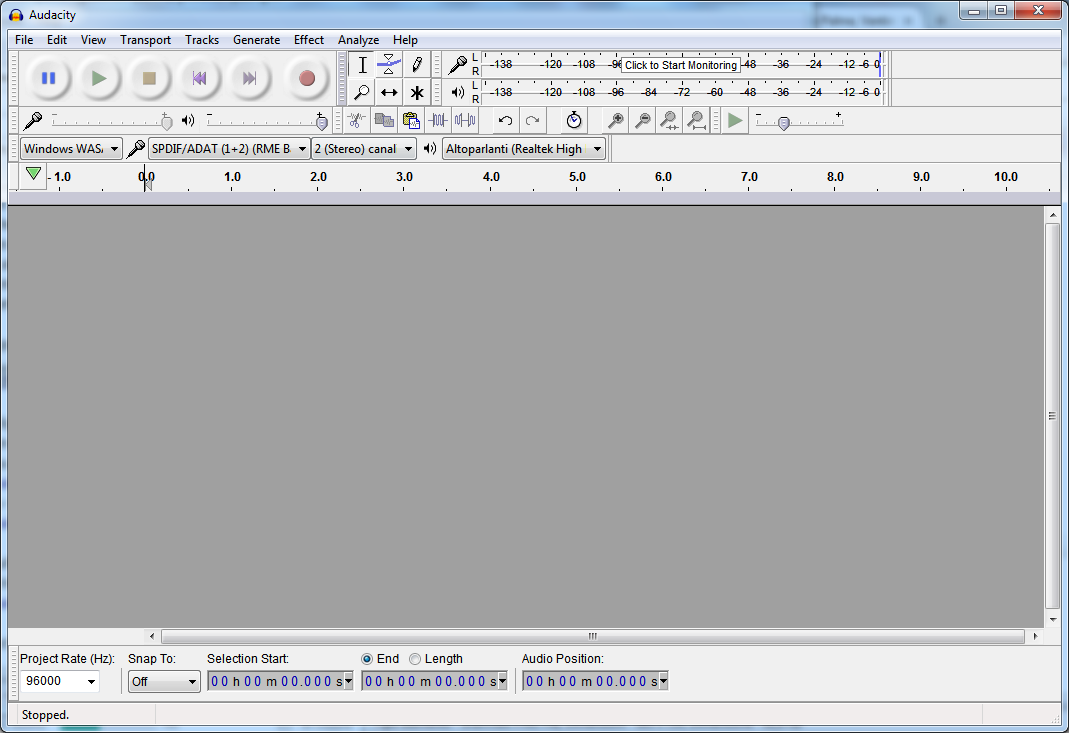Image resolution: width=1069 pixels, height=733 pixels.
Task: Zoom In on the timeline
Action: [616, 121]
